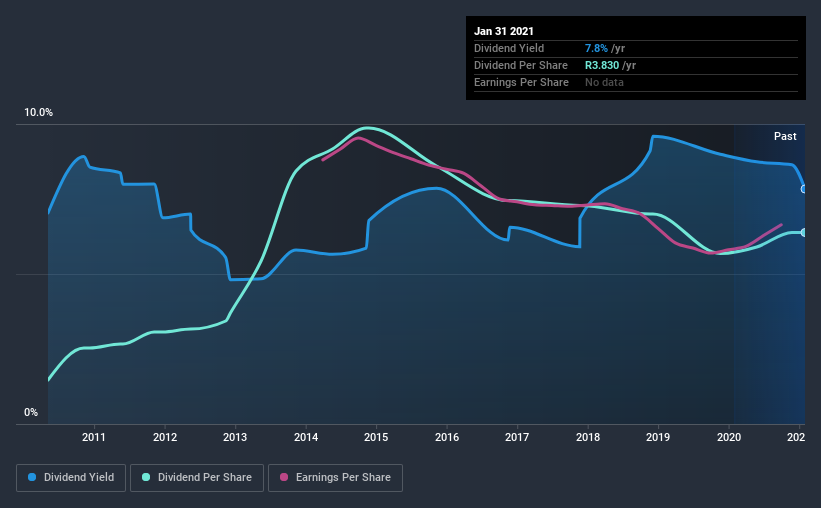The height and width of the screenshot is (508, 821).
Task: Click the 7.8% dividend yield value
Action: [x=596, y=48]
